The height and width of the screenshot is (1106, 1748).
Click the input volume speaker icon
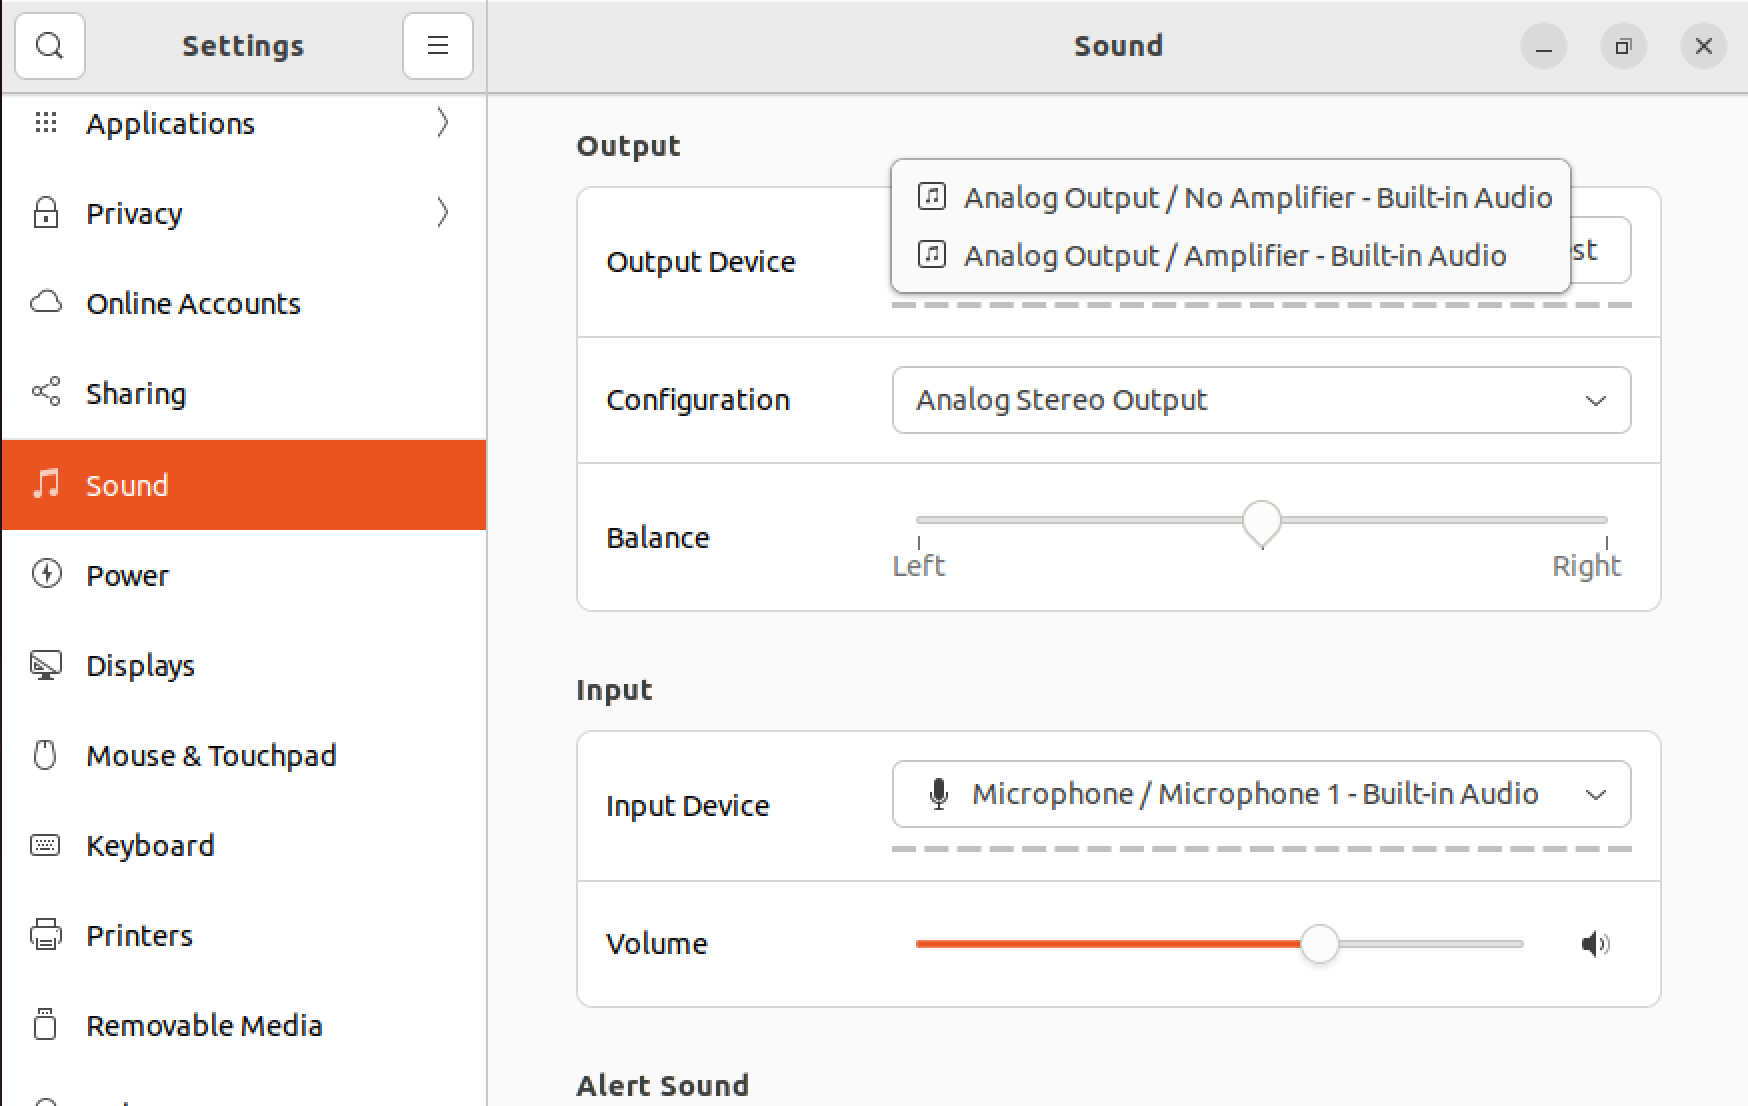1595,944
